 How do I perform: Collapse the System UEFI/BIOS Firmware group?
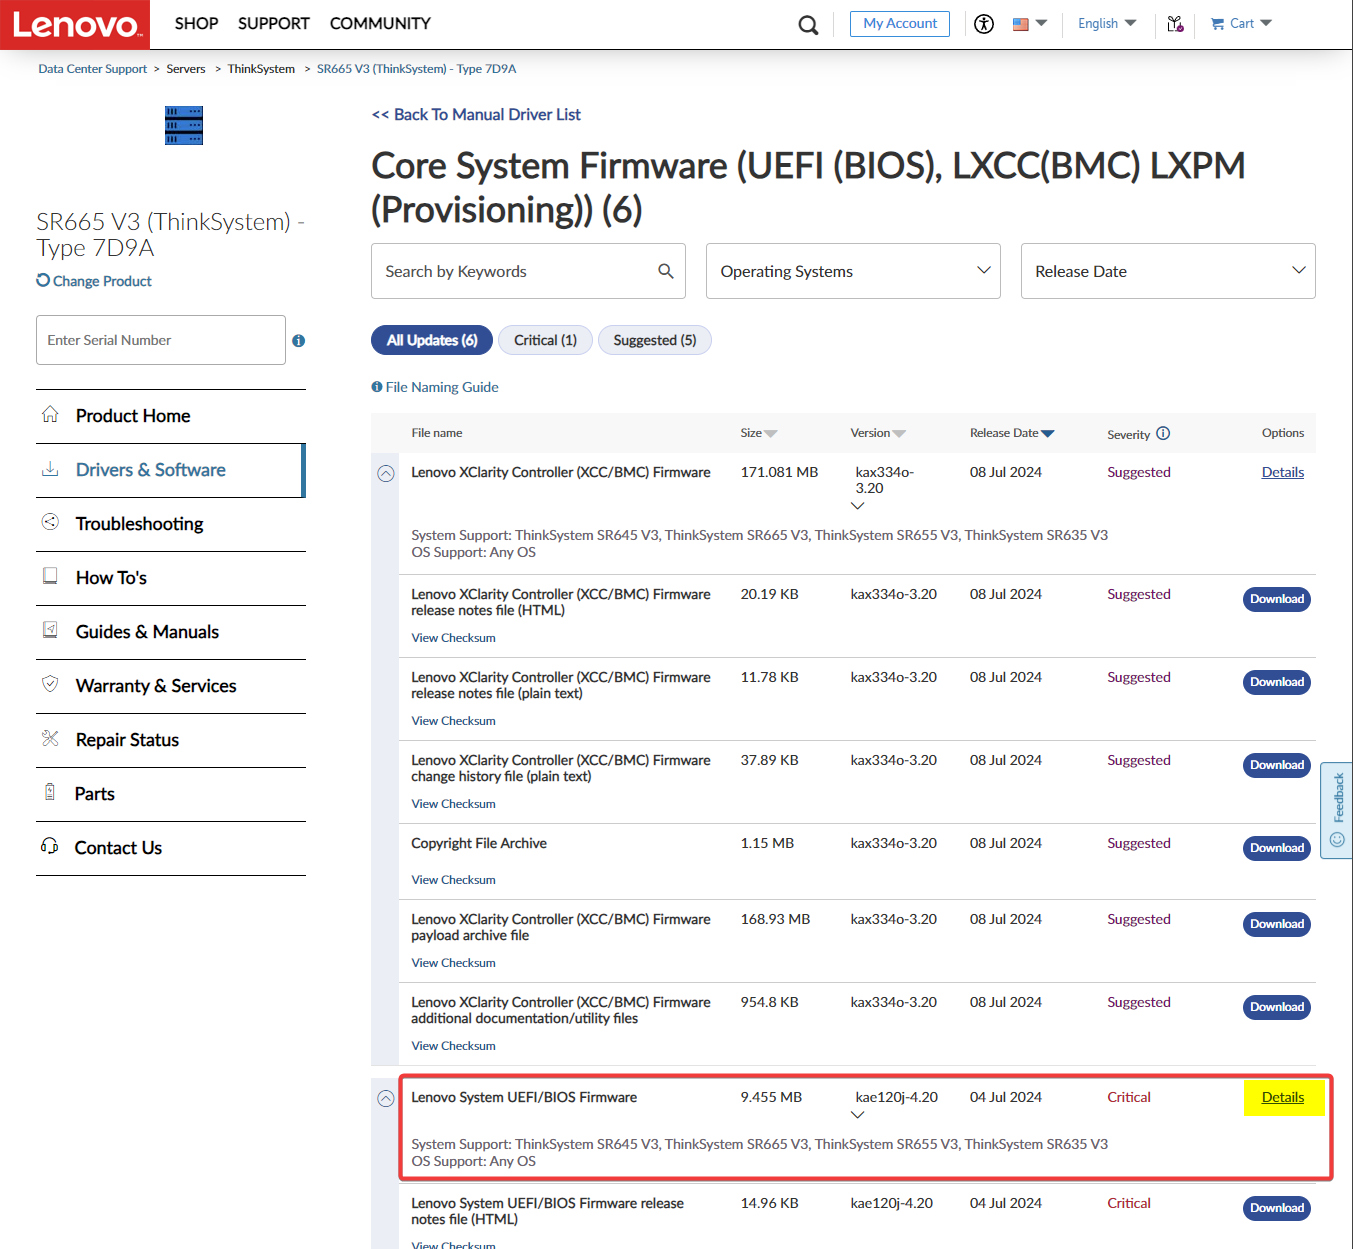pos(386,1099)
